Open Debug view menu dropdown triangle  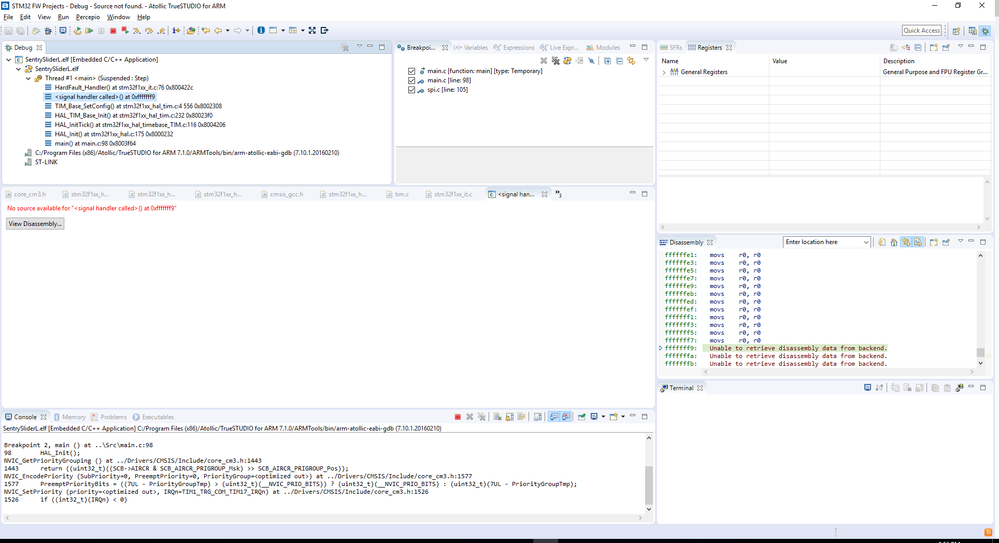(x=359, y=47)
